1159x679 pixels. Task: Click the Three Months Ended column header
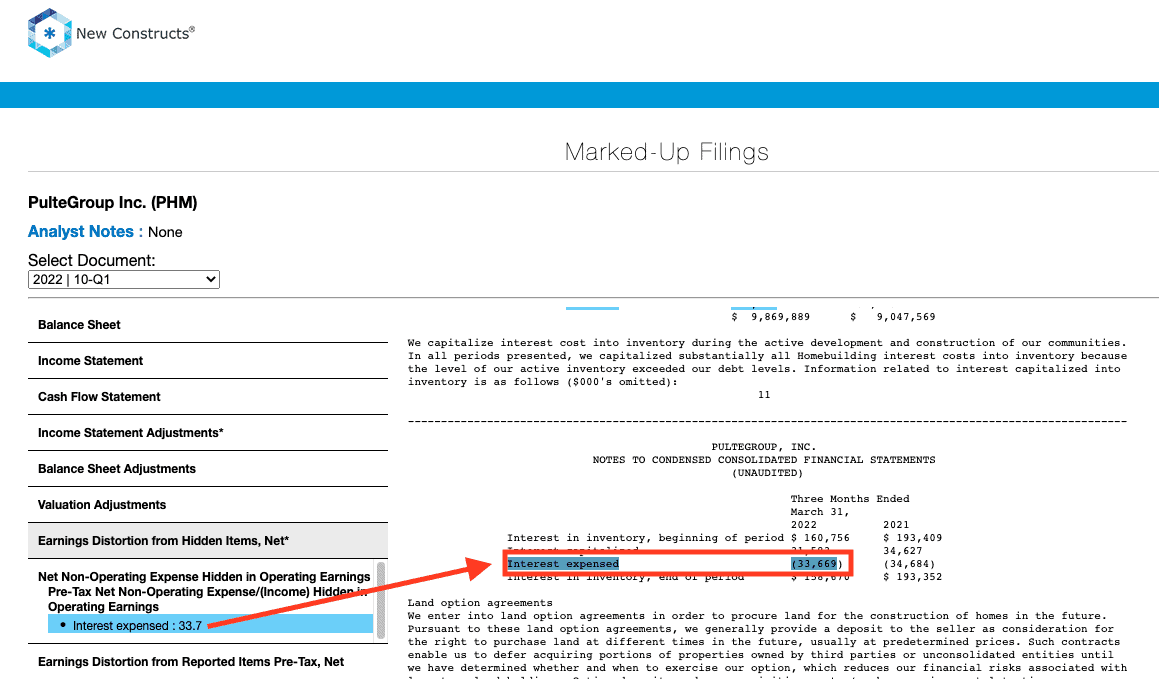(850, 499)
